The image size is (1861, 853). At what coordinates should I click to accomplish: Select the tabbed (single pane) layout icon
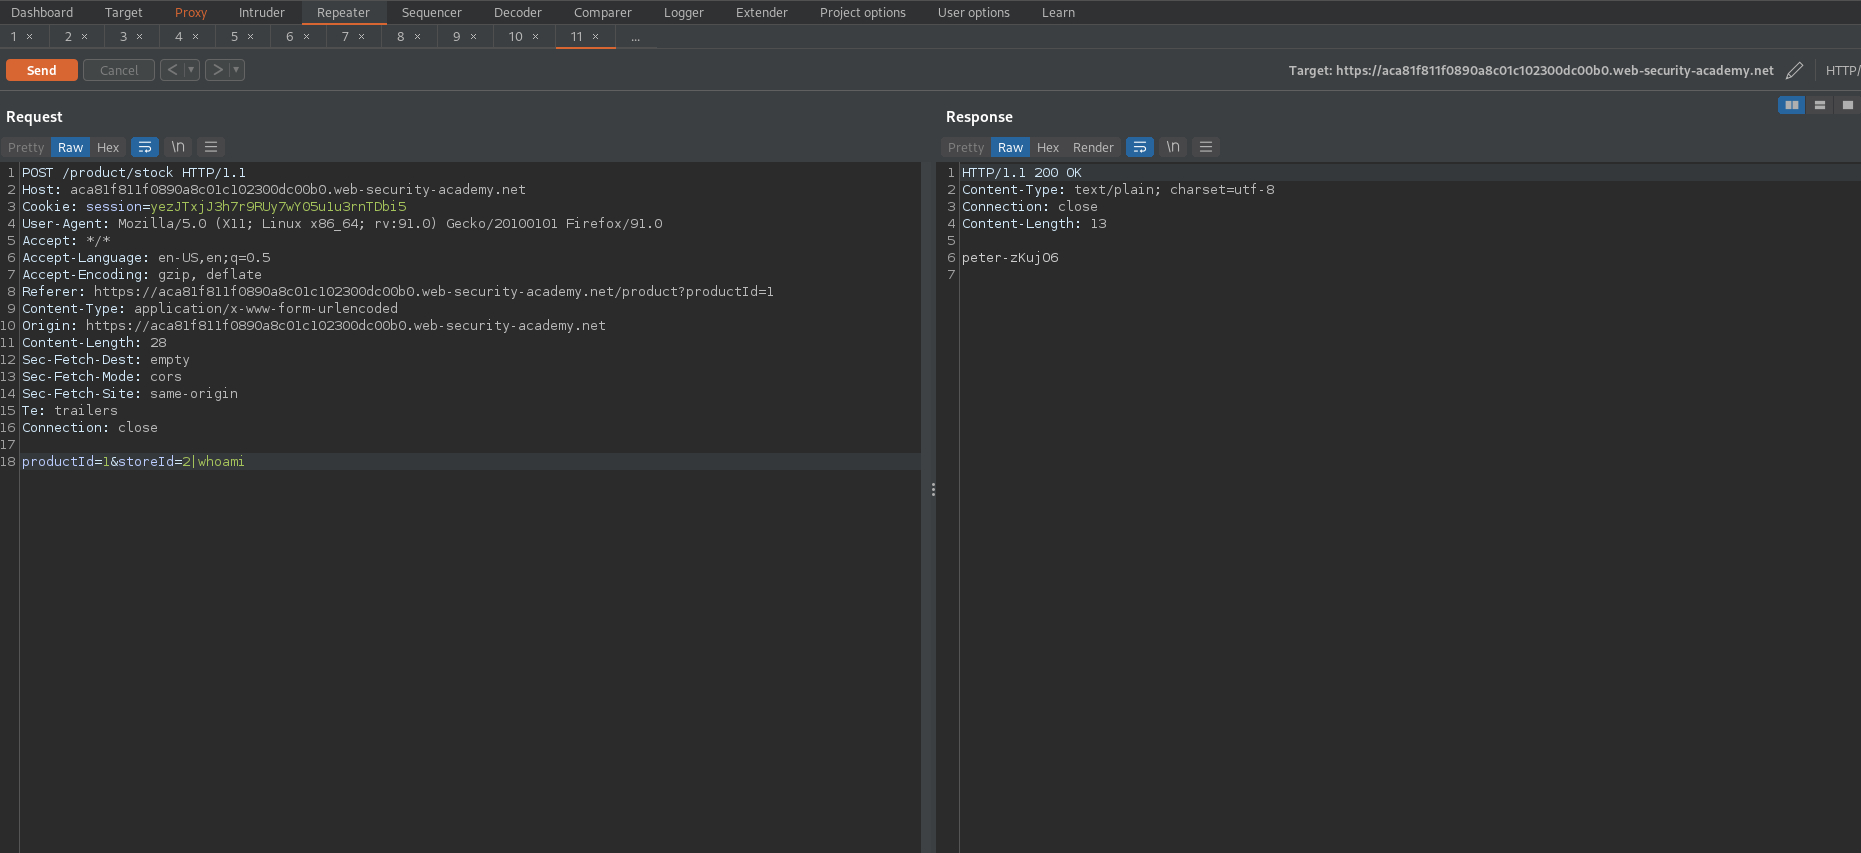click(1847, 105)
